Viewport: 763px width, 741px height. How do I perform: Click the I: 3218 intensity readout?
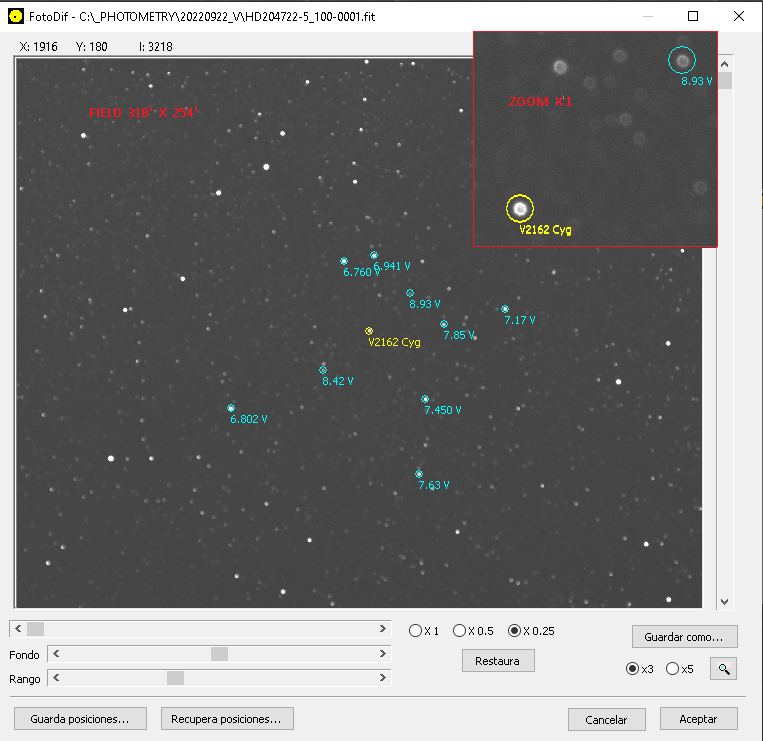156,47
